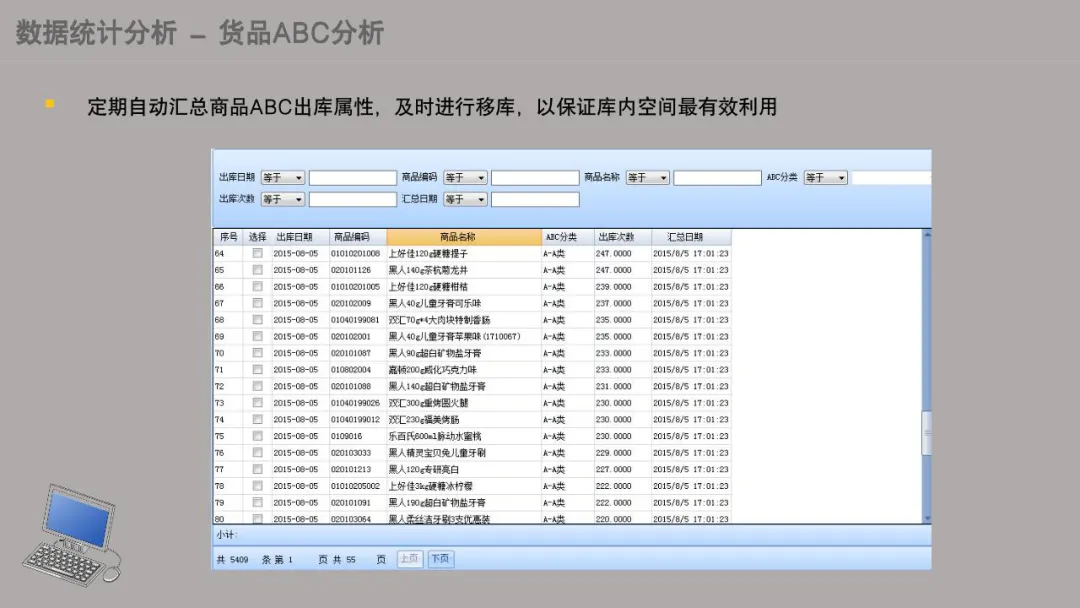The image size is (1080, 608).
Task: Click the scroll-down arrow of the table scrollbar
Action: 927,518
